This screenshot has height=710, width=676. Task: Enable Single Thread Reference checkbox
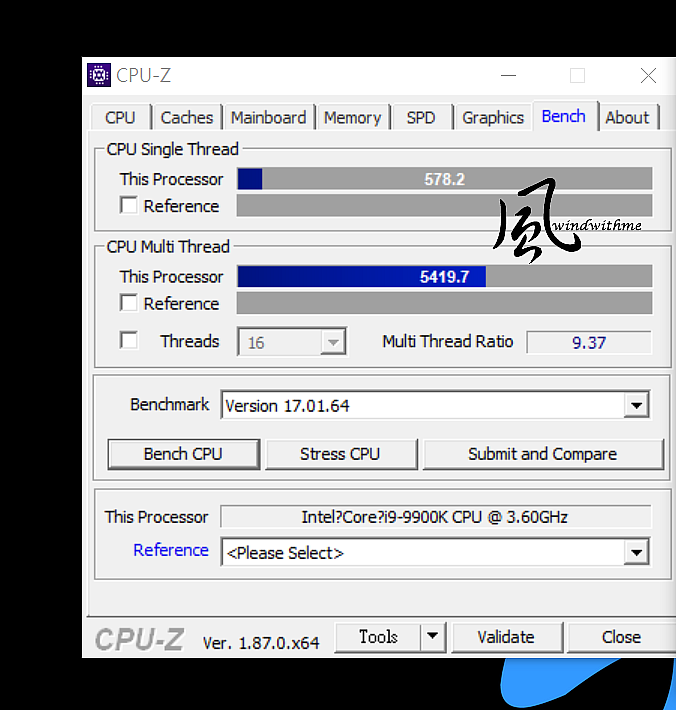click(x=129, y=205)
